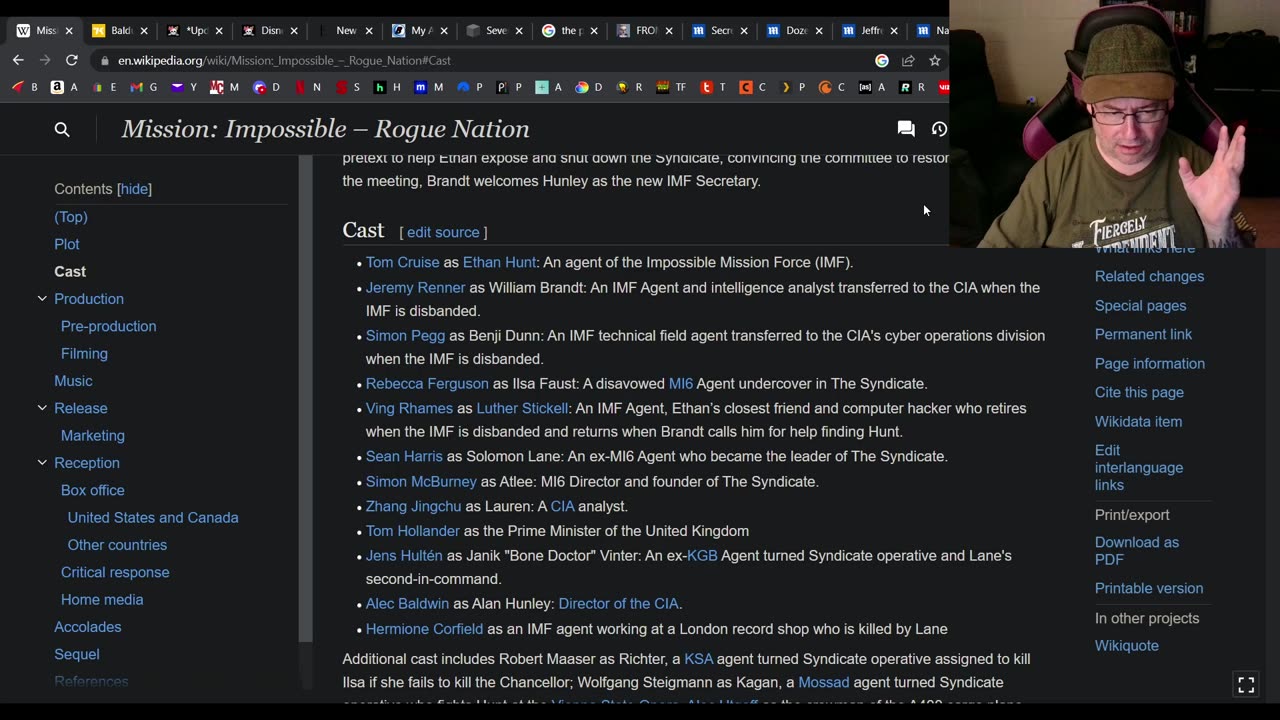Open Cite this page link

[1139, 393]
